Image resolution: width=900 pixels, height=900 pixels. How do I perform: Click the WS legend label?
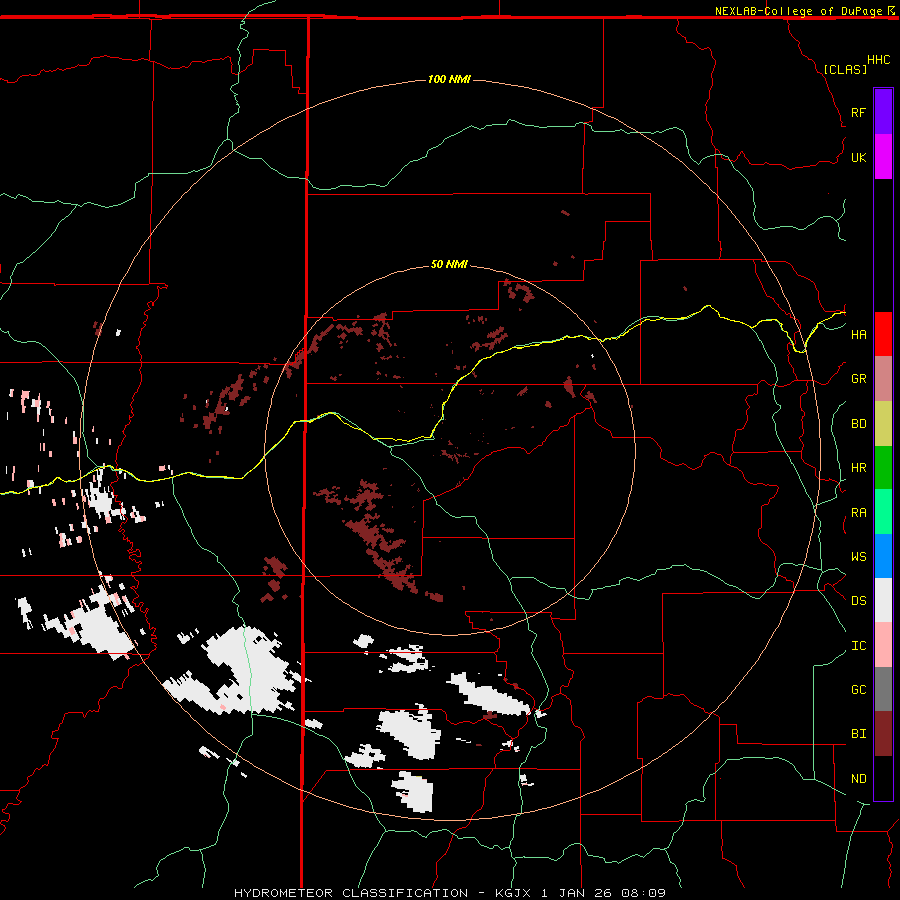pyautogui.click(x=858, y=557)
